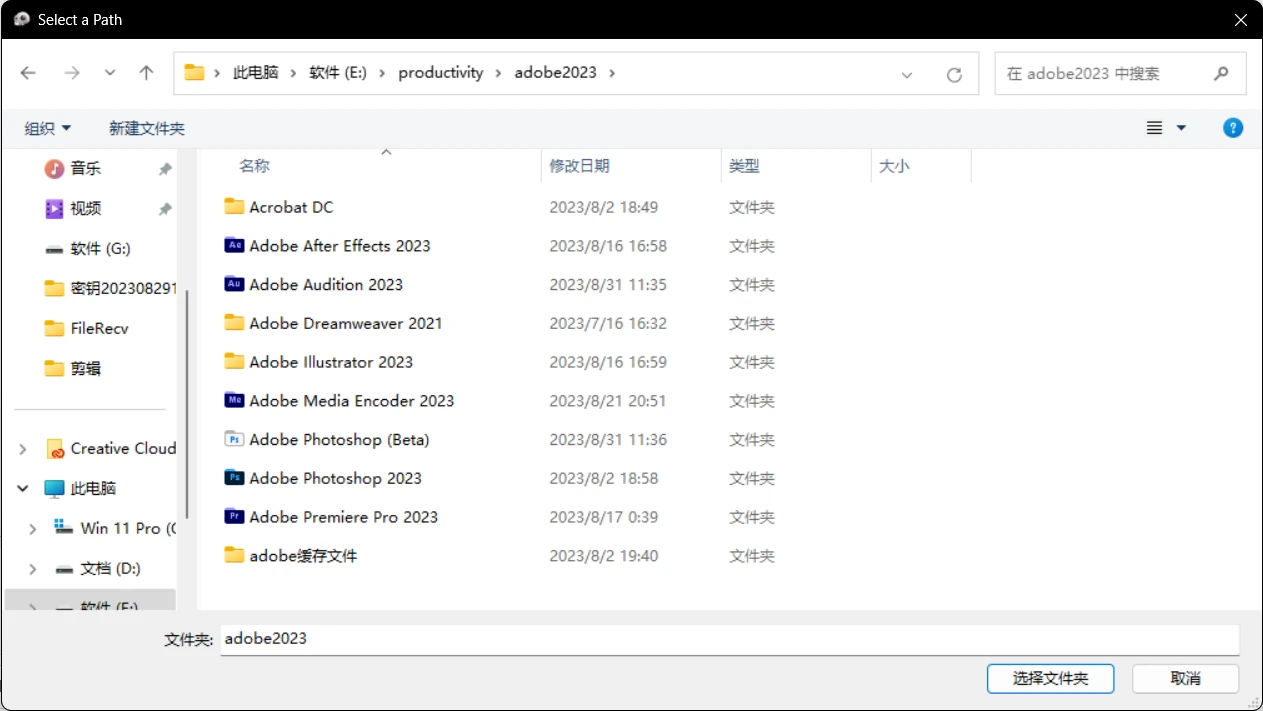Click the 文件夹 name input field
Viewport: 1263px width, 711px height.
coord(728,639)
